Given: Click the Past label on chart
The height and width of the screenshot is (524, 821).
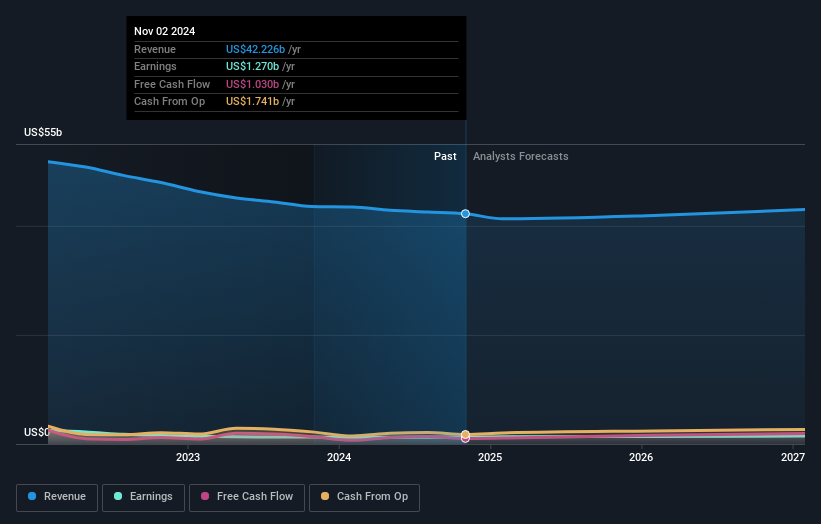Looking at the screenshot, I should (445, 156).
